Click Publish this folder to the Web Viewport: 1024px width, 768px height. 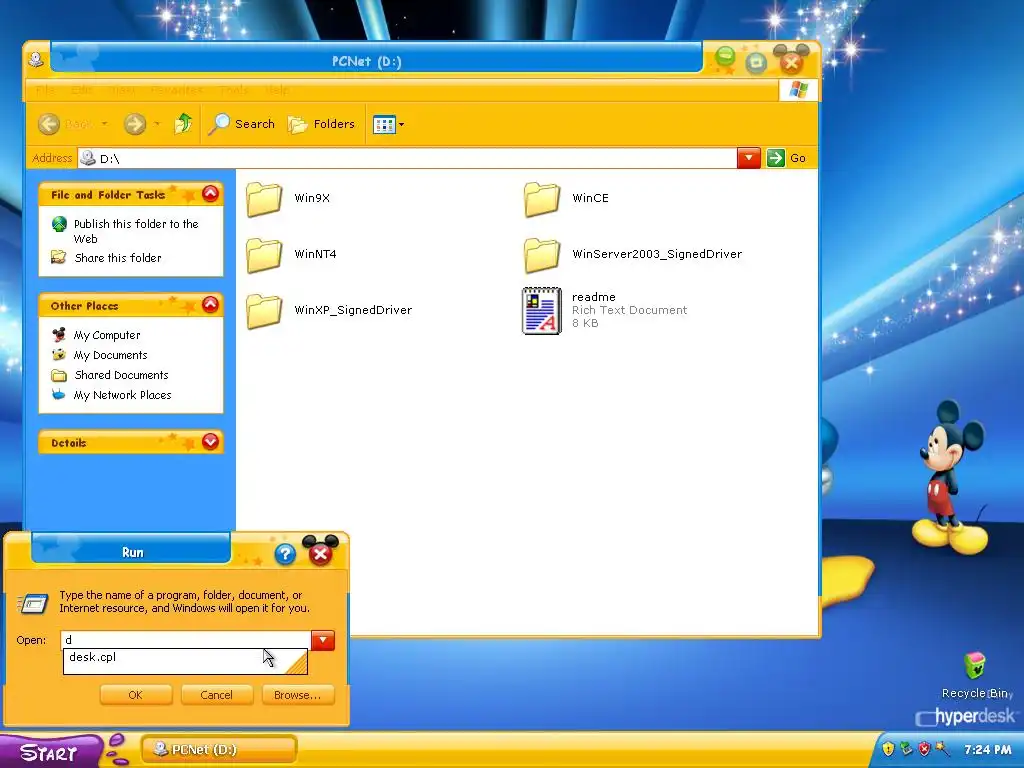pos(136,231)
